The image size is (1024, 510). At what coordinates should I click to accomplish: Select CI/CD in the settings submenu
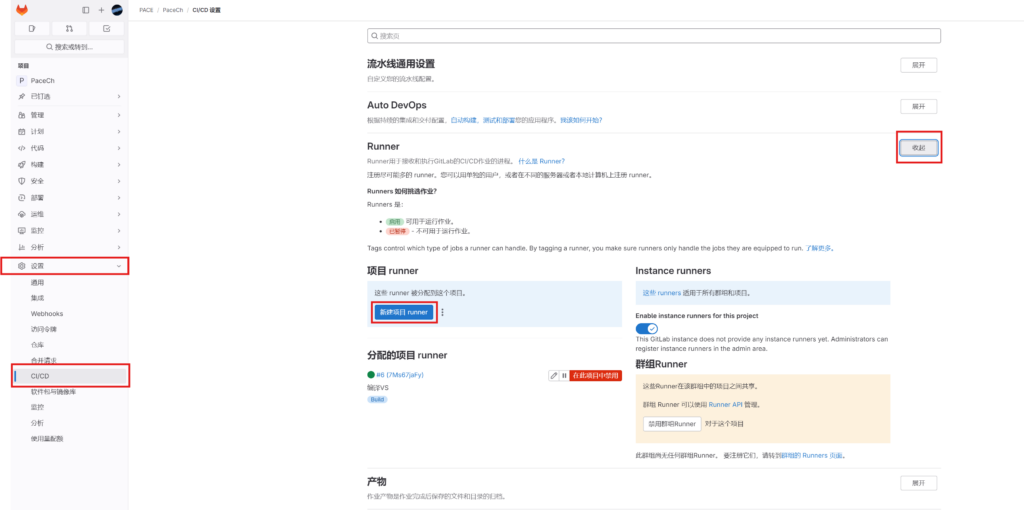tap(41, 375)
